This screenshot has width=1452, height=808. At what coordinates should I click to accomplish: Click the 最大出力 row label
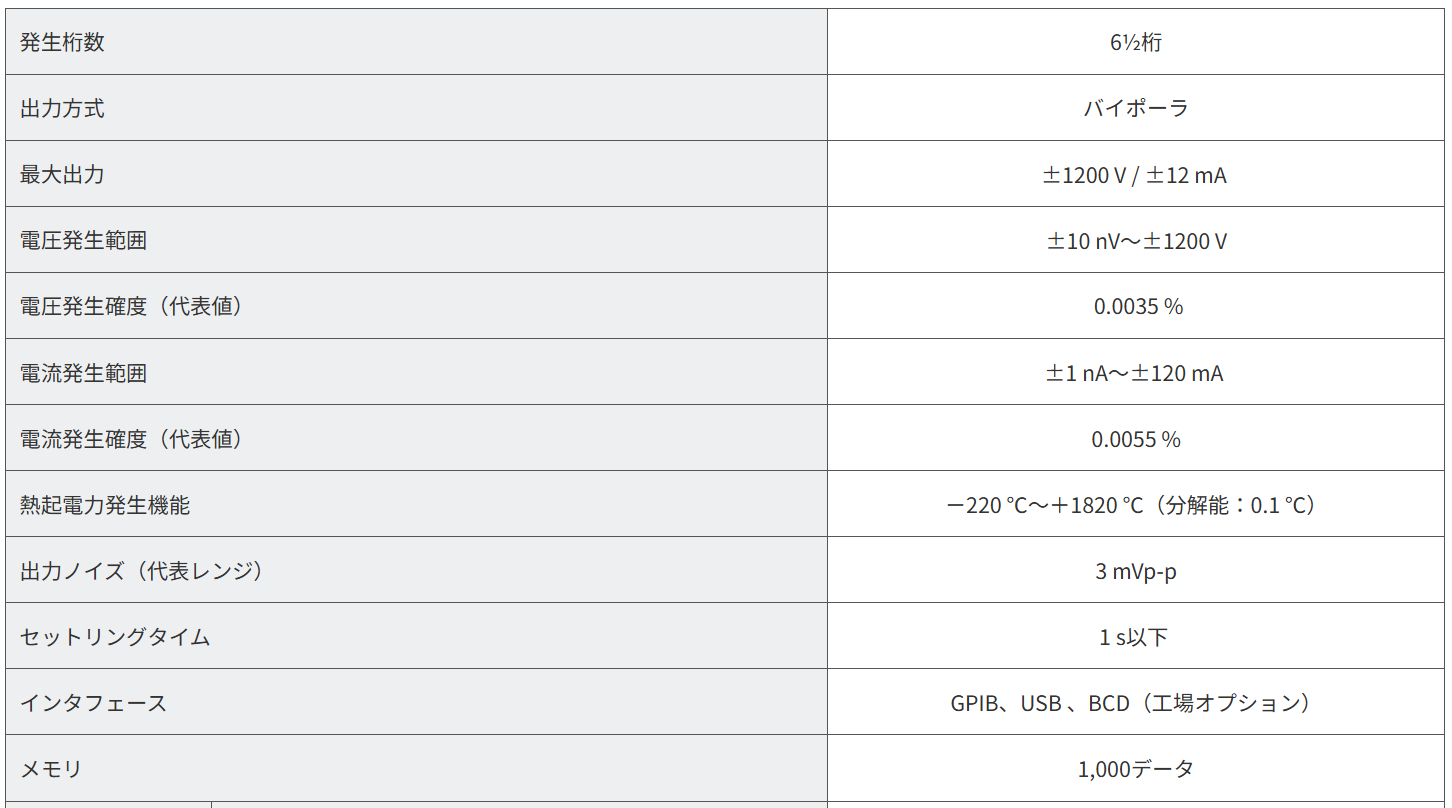pos(62,175)
